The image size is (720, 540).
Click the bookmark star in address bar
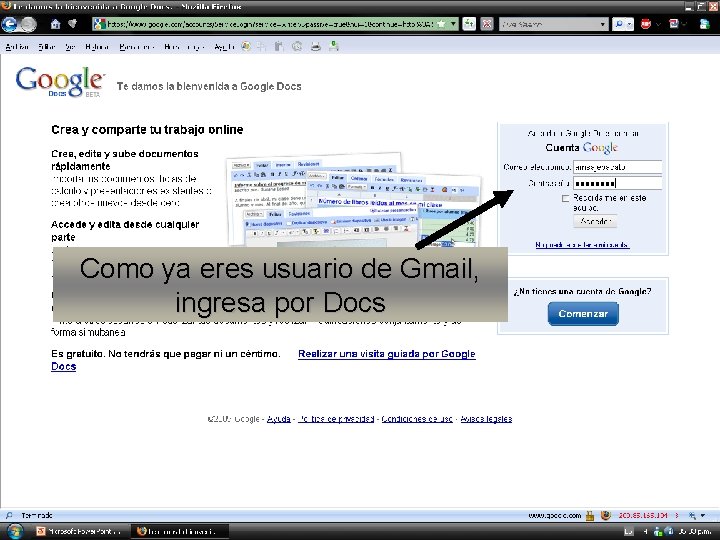point(441,24)
